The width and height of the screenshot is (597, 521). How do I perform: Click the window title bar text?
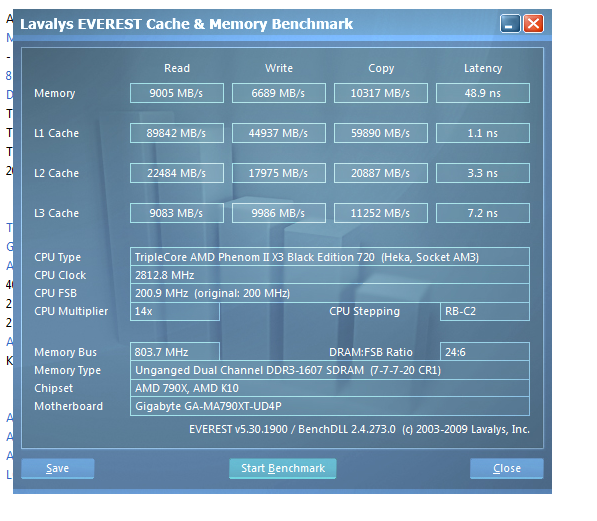(187, 24)
